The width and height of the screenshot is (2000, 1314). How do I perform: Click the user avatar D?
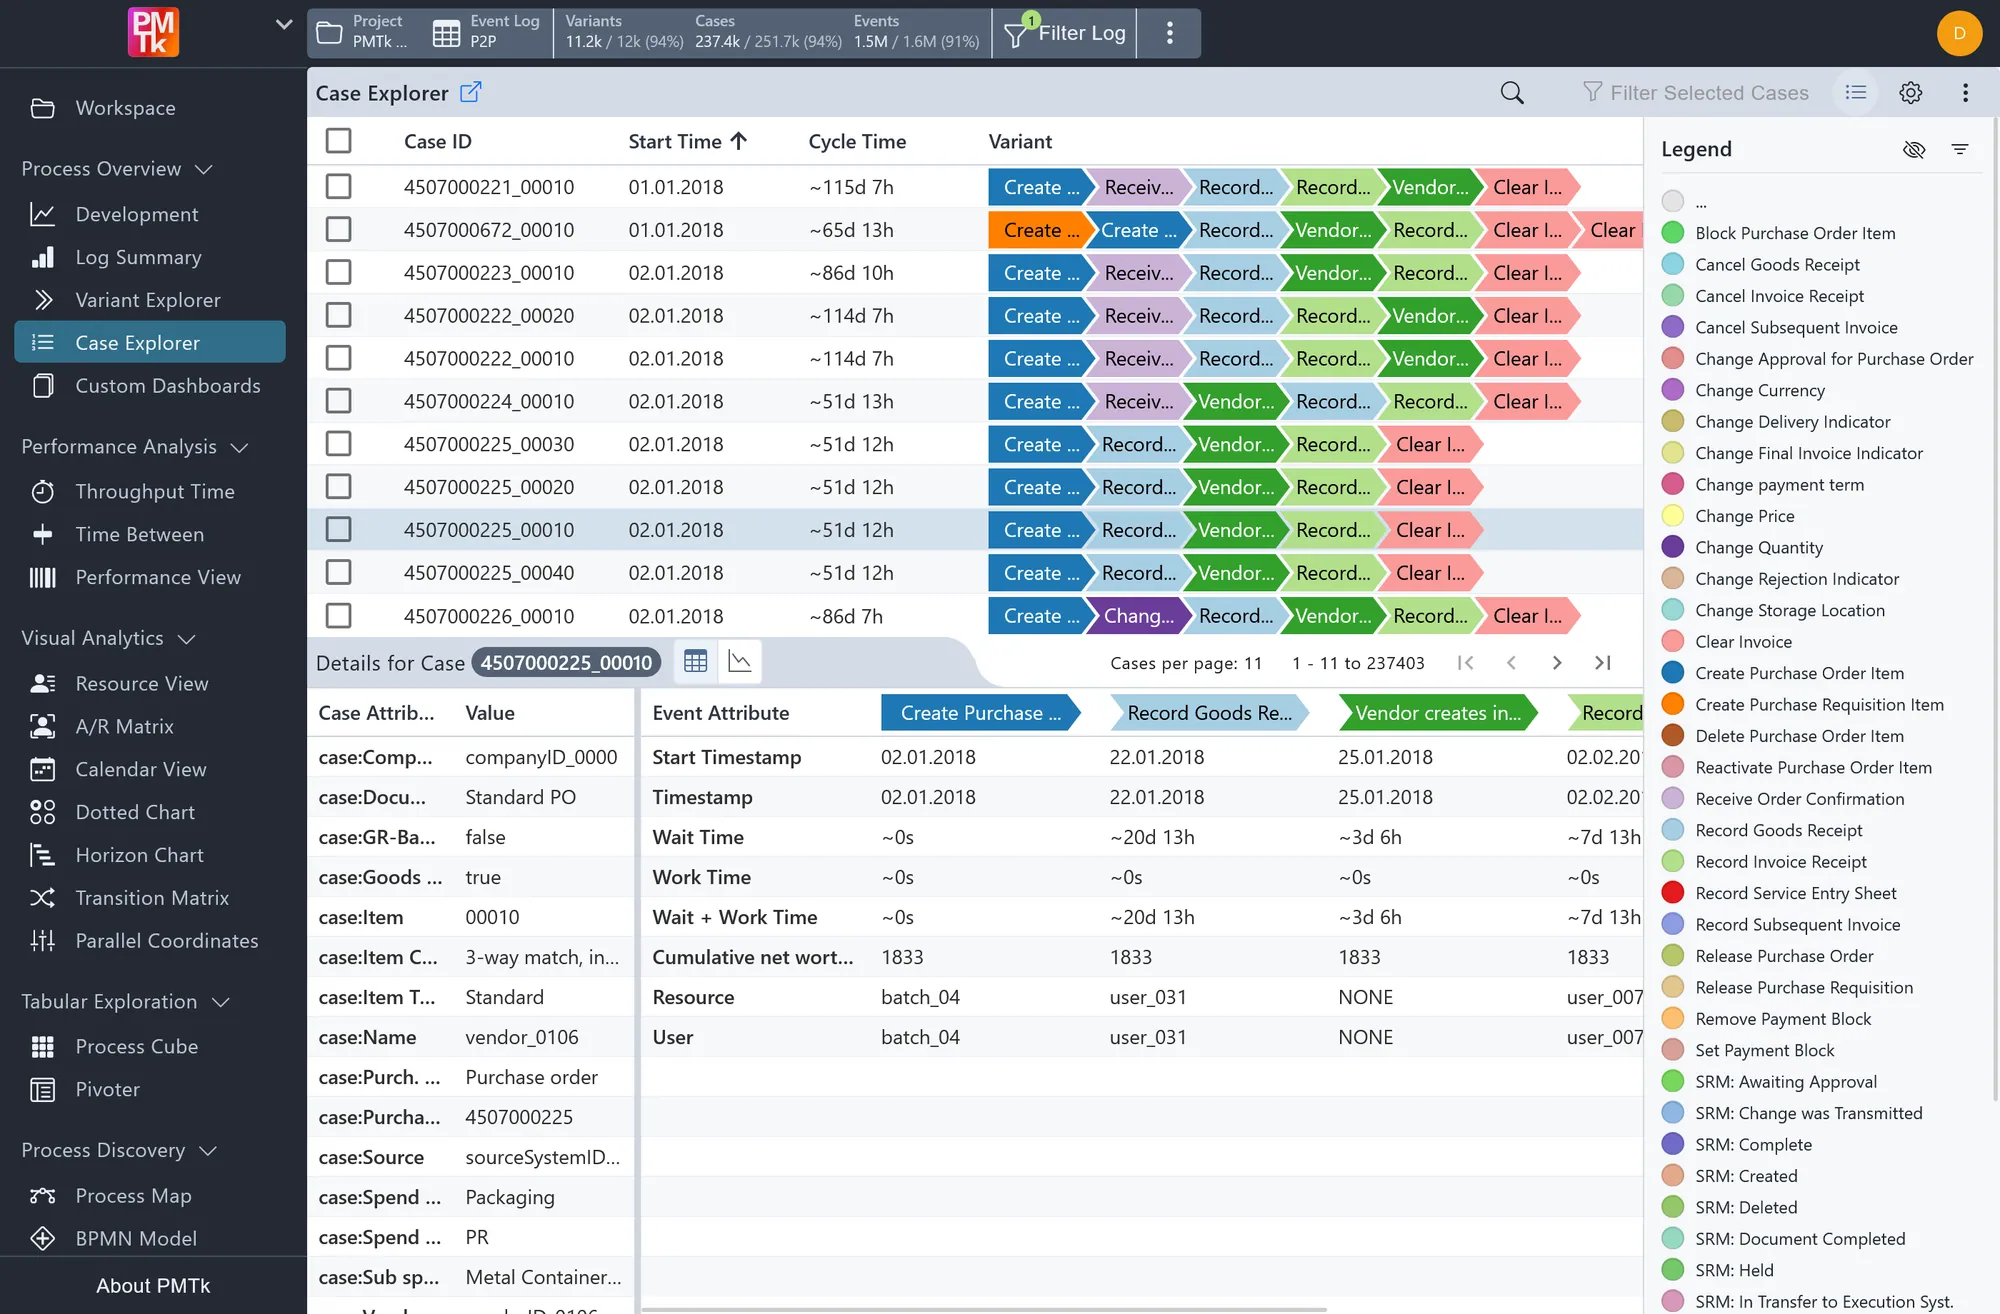[x=1959, y=33]
